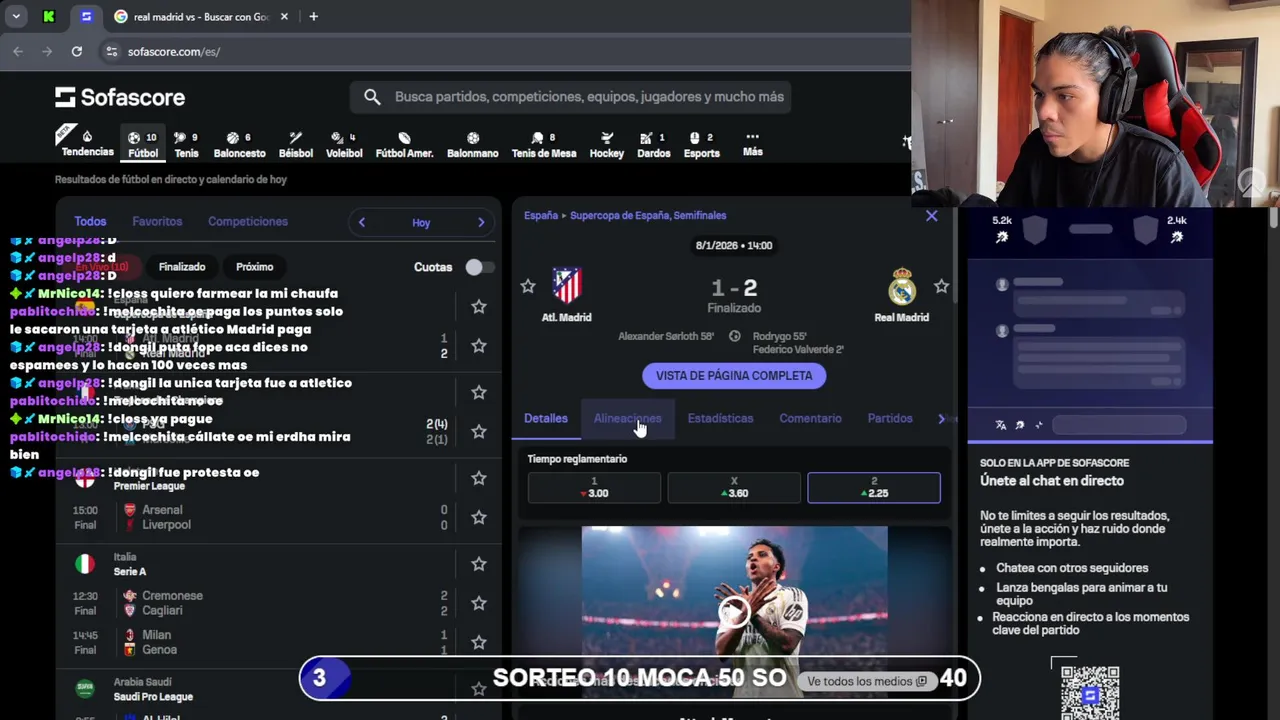Open the Hockey sport category
1280x720 pixels.
[x=606, y=144]
